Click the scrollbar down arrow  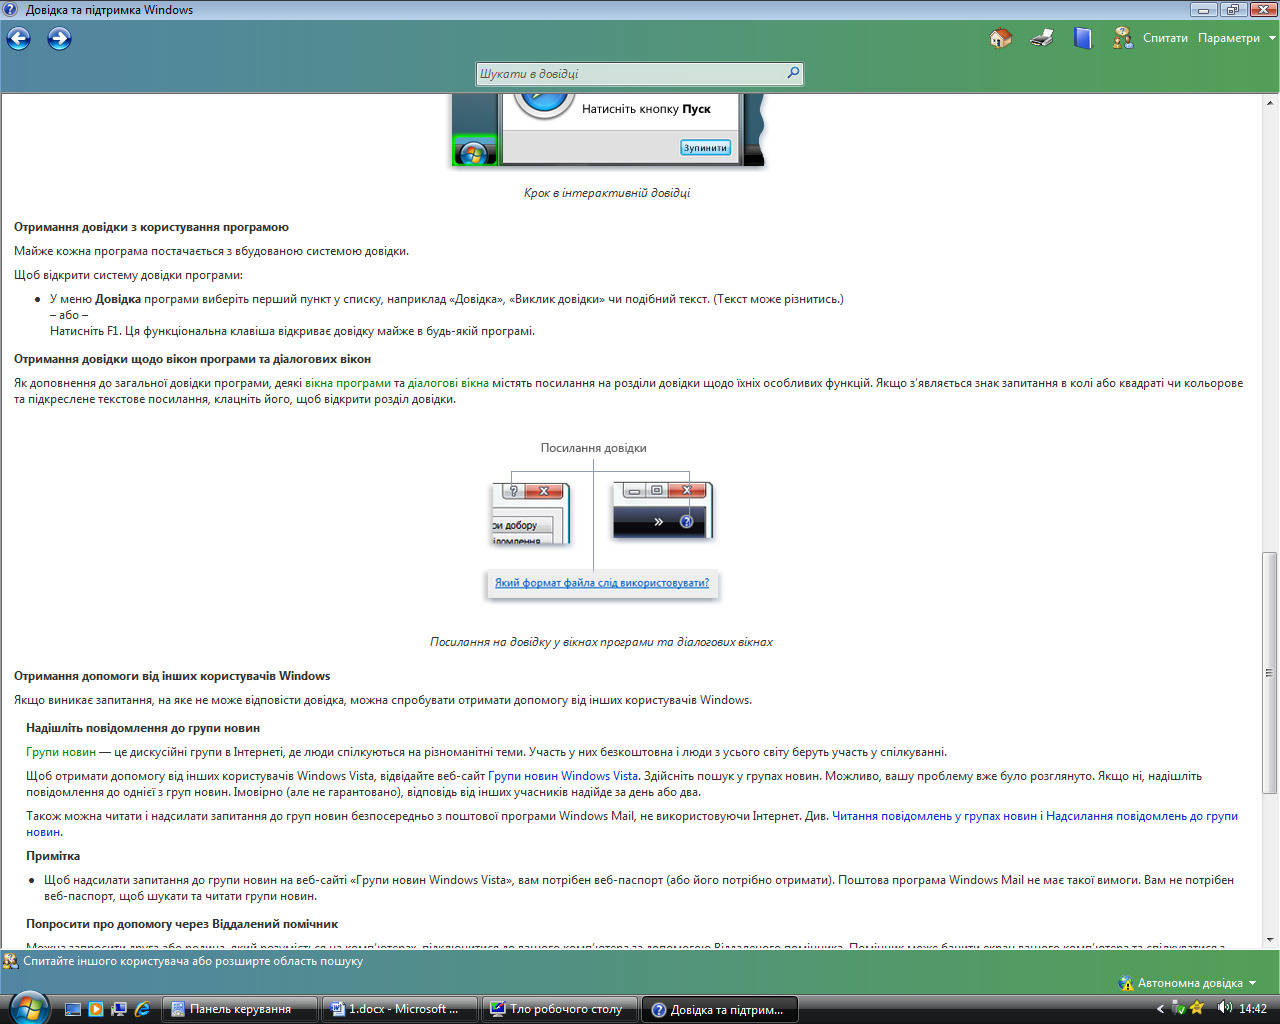(x=1270, y=939)
